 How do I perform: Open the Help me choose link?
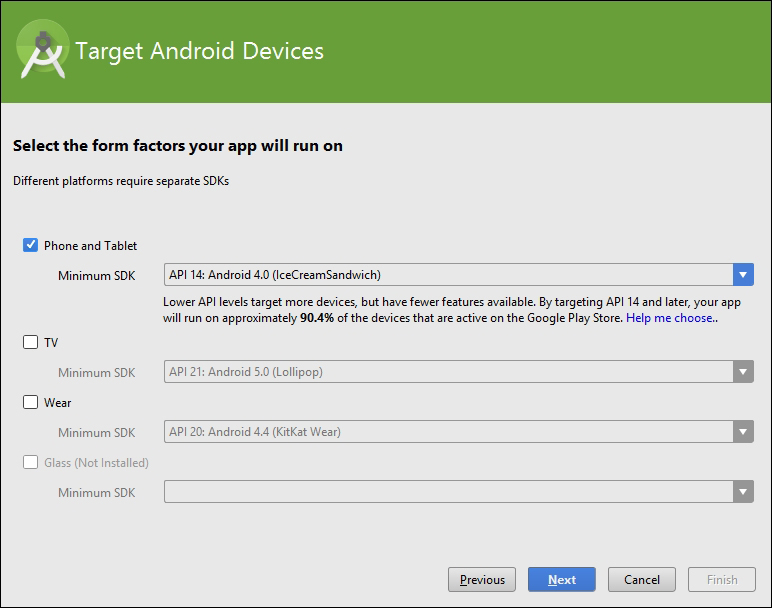(672, 318)
